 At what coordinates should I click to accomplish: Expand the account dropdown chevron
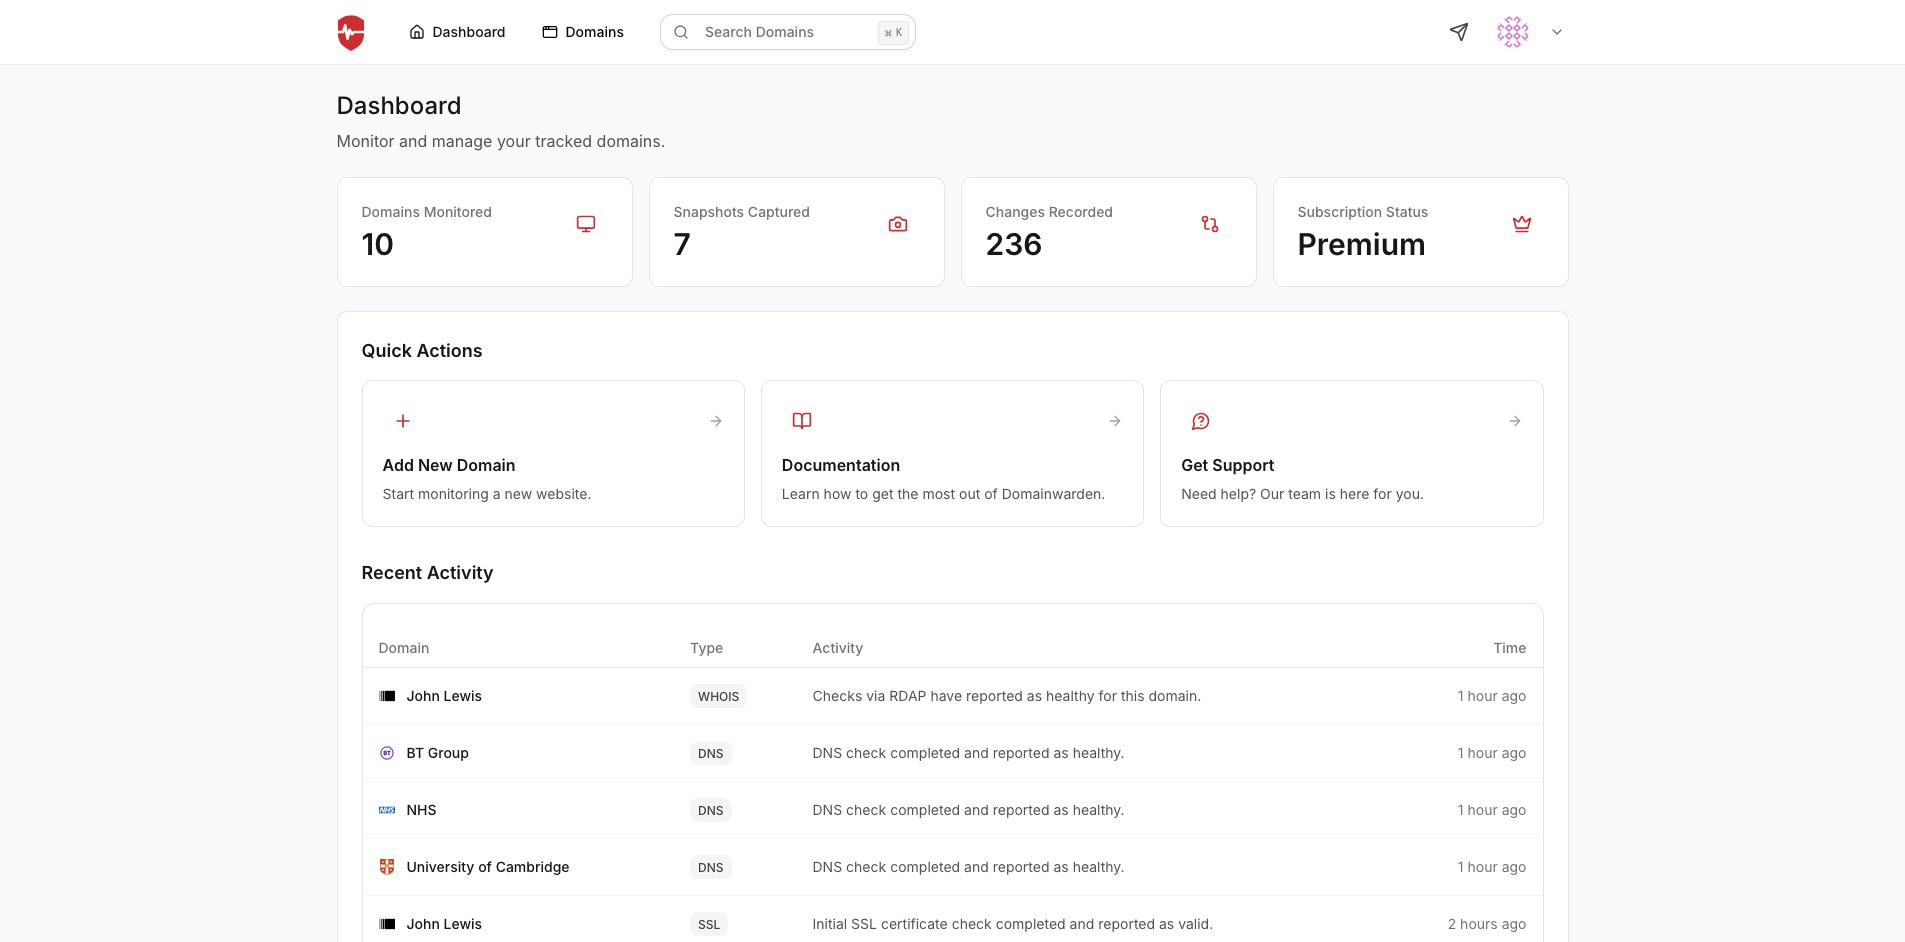tap(1557, 32)
